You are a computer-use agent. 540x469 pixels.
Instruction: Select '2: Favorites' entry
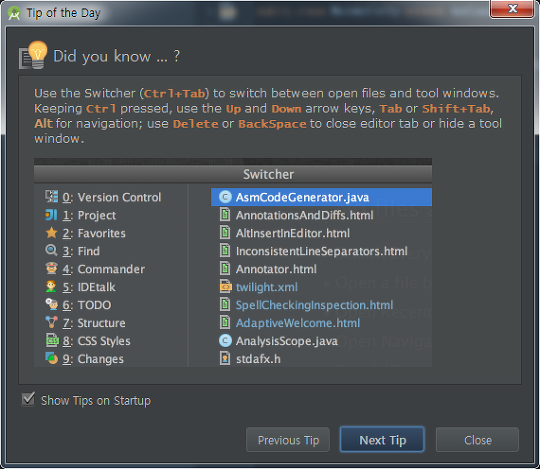[94, 233]
